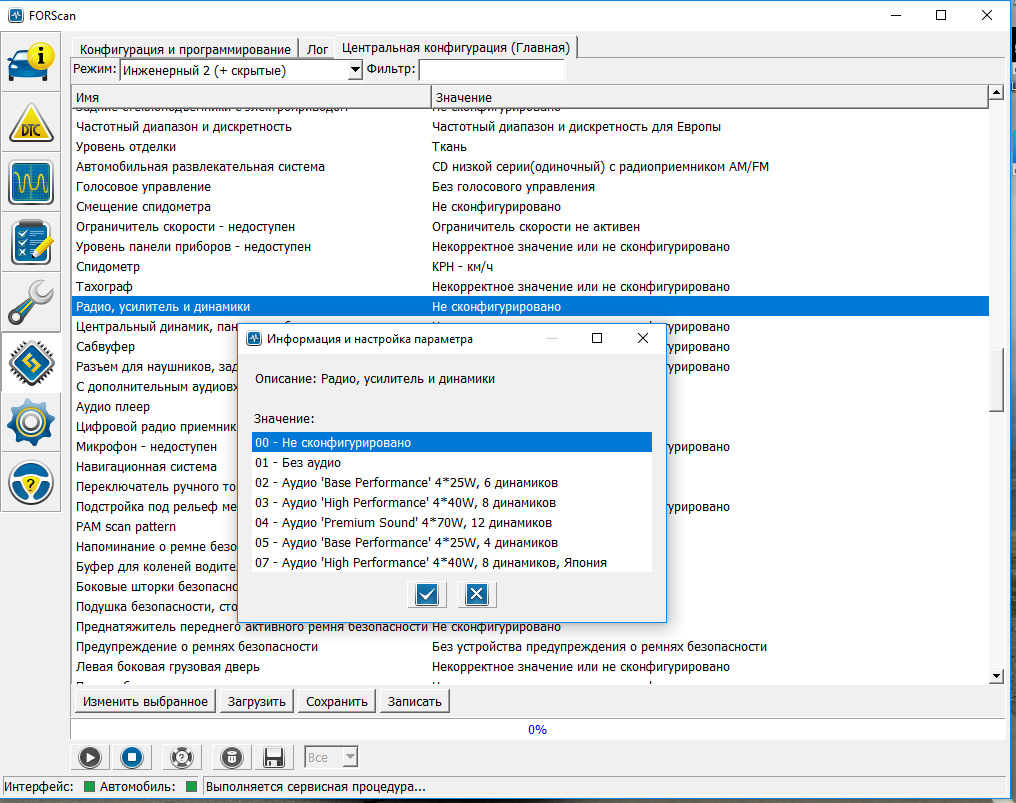Click the 'Имя' column header
The width and height of the screenshot is (1016, 803).
251,97
